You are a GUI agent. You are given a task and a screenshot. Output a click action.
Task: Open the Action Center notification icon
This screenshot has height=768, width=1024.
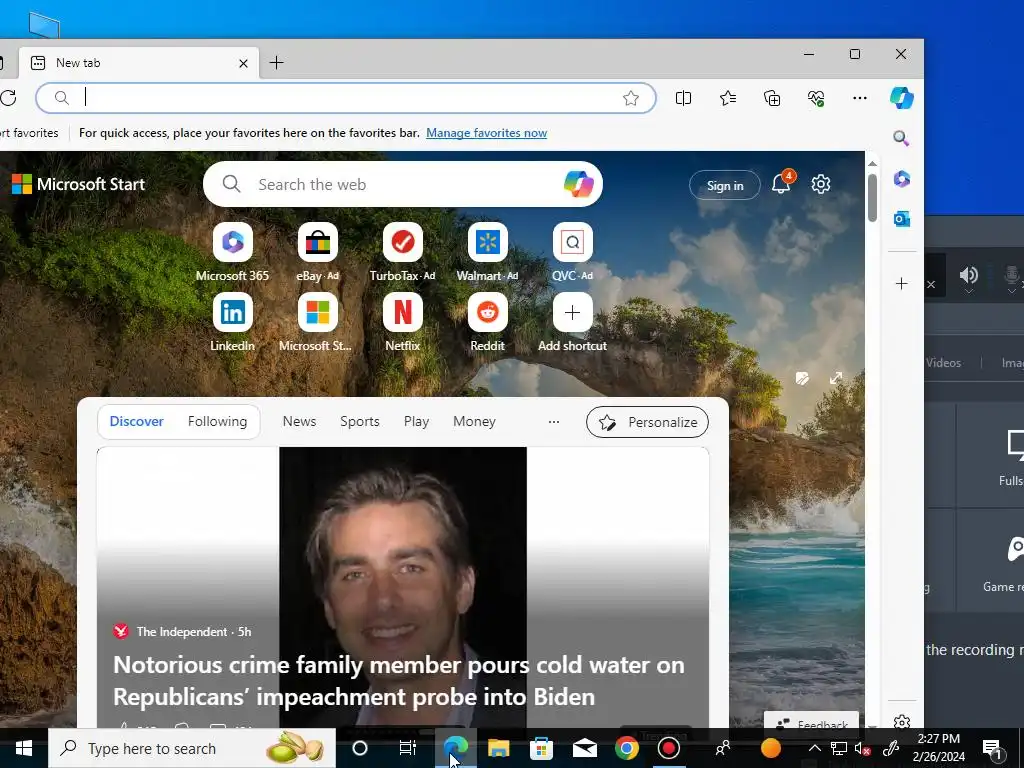coord(993,748)
